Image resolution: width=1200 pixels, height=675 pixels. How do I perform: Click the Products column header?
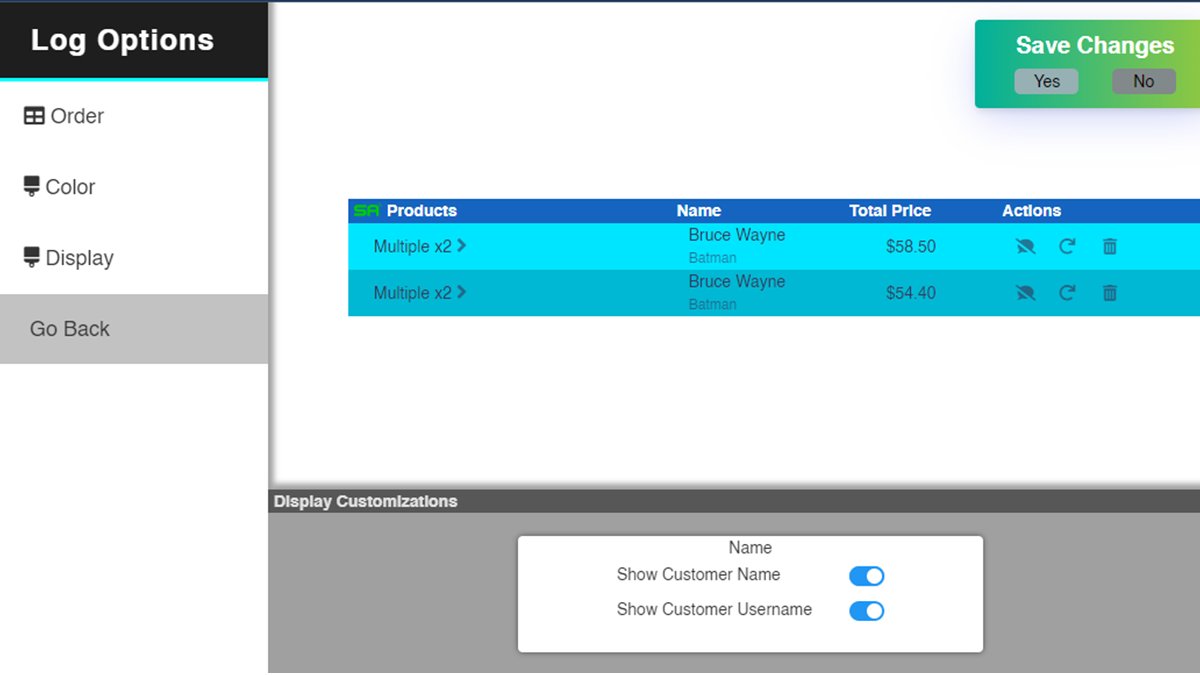click(x=422, y=211)
